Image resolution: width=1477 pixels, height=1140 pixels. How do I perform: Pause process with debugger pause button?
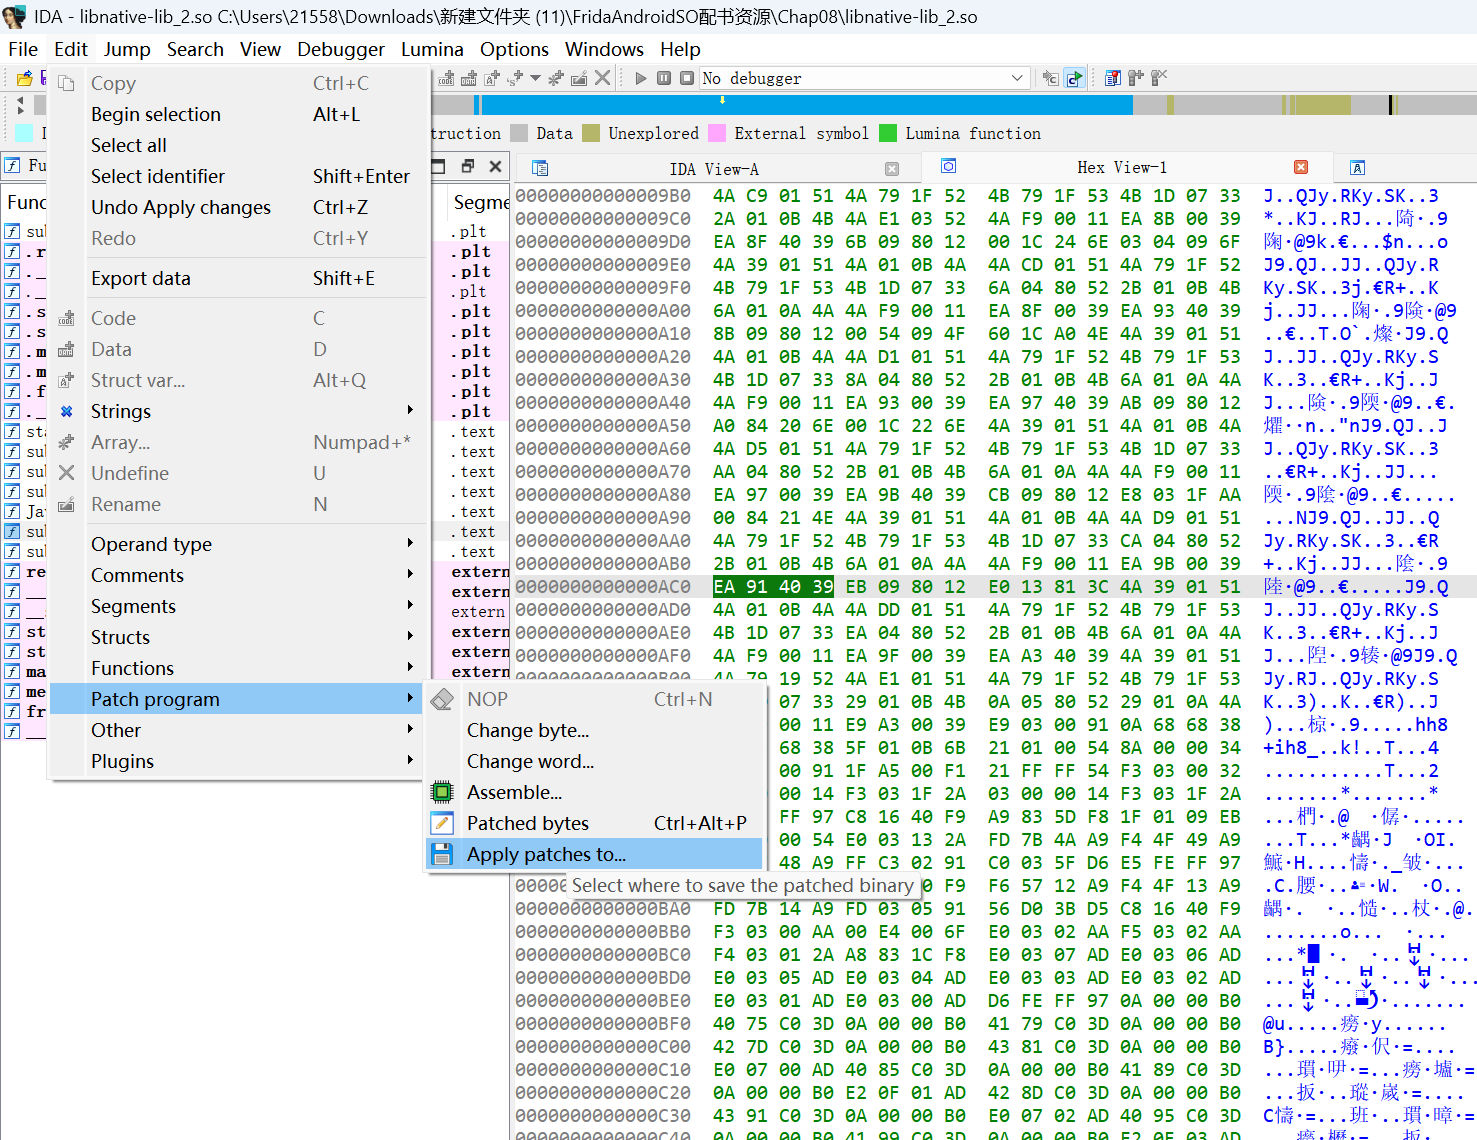click(x=664, y=78)
